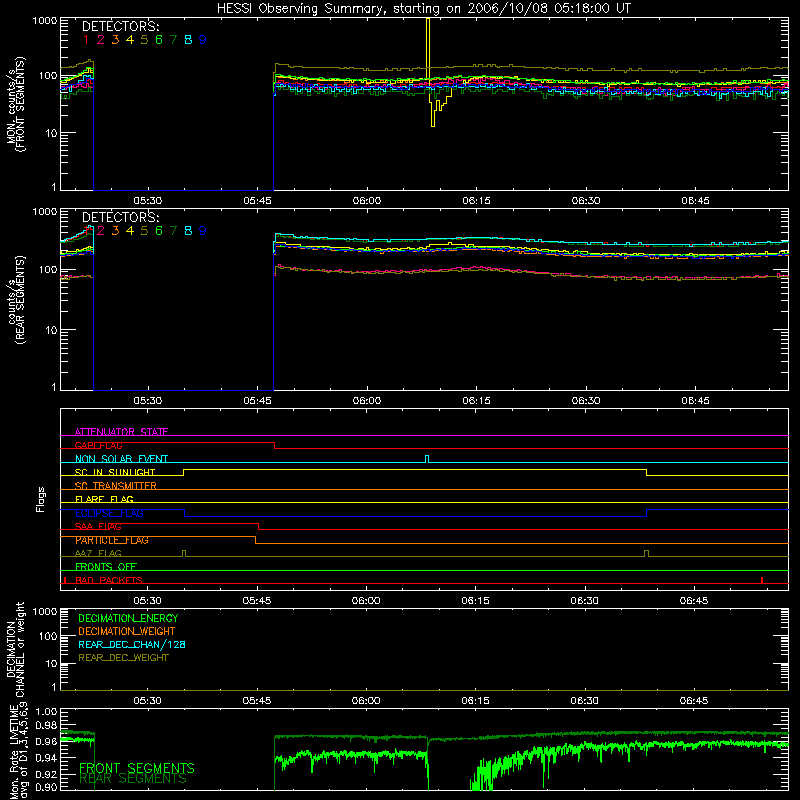Select the olive AAZ_FLAG label
This screenshot has height=800, width=800.
click(98, 553)
